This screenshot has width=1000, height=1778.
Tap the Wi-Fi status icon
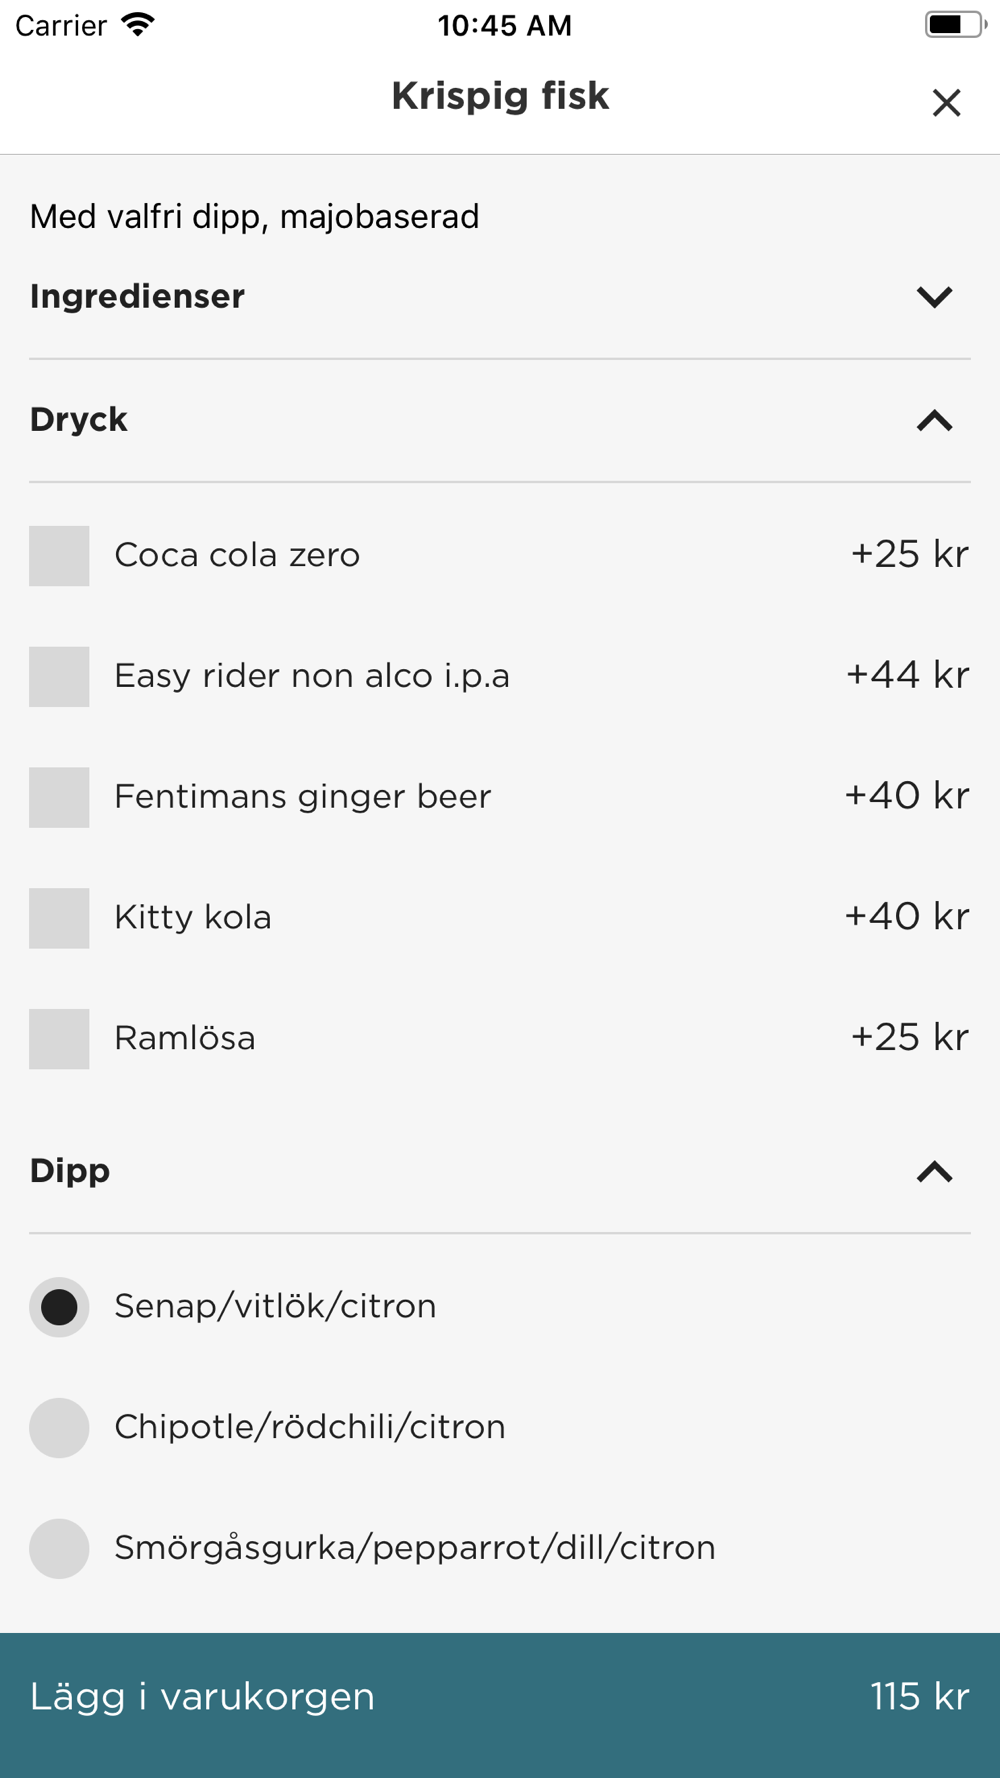click(138, 25)
